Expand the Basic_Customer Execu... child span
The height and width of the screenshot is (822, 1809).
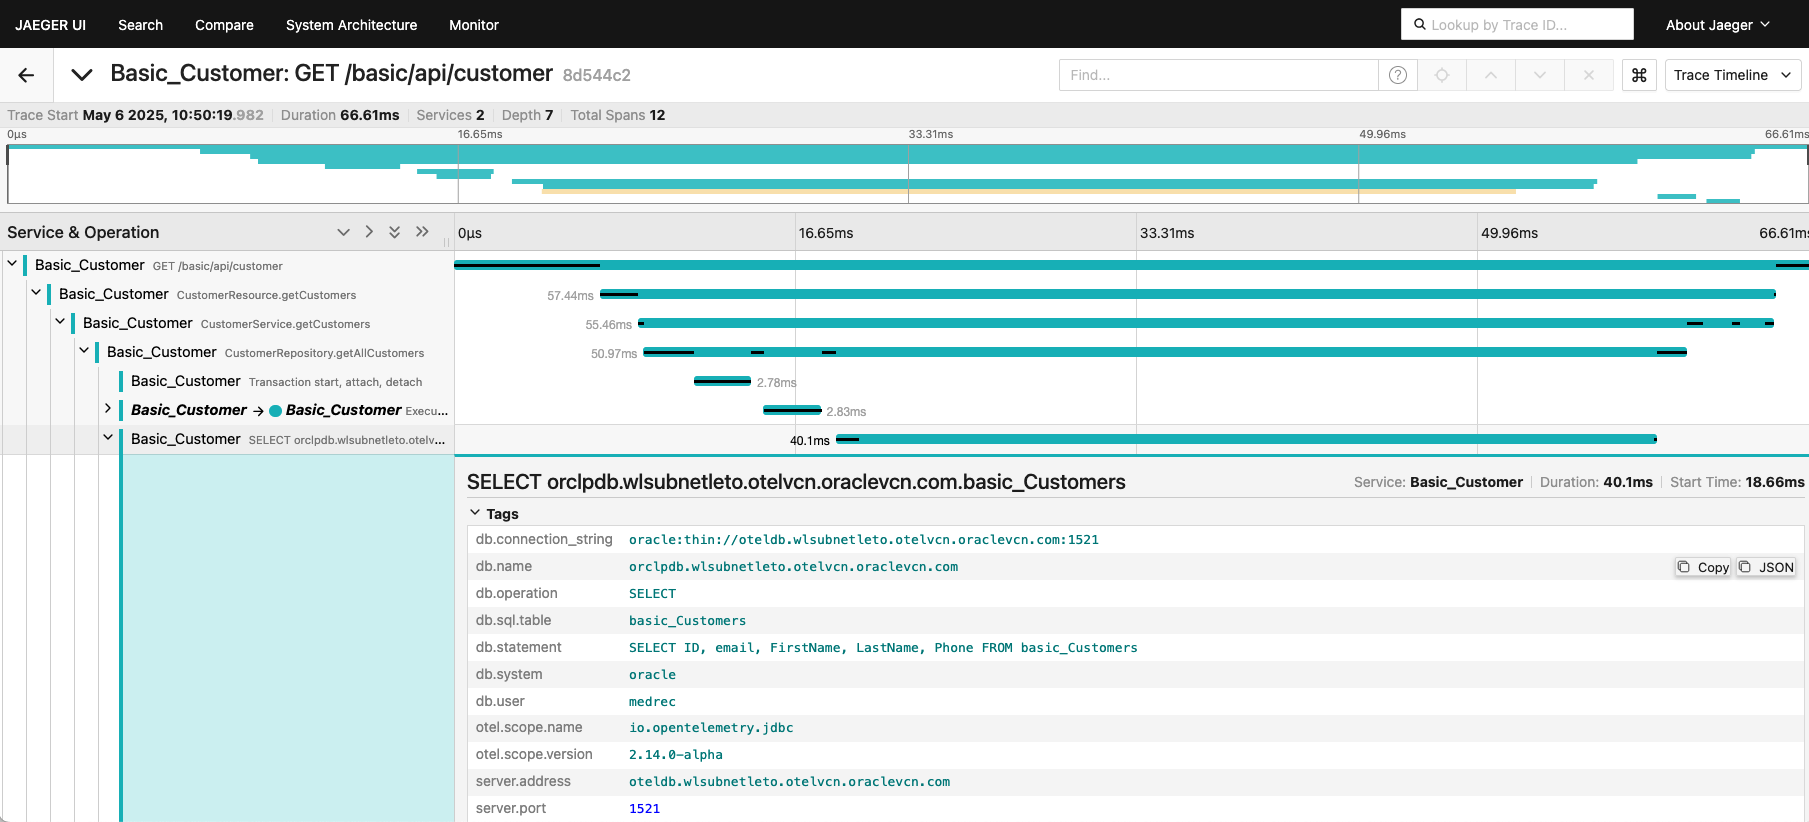[108, 409]
